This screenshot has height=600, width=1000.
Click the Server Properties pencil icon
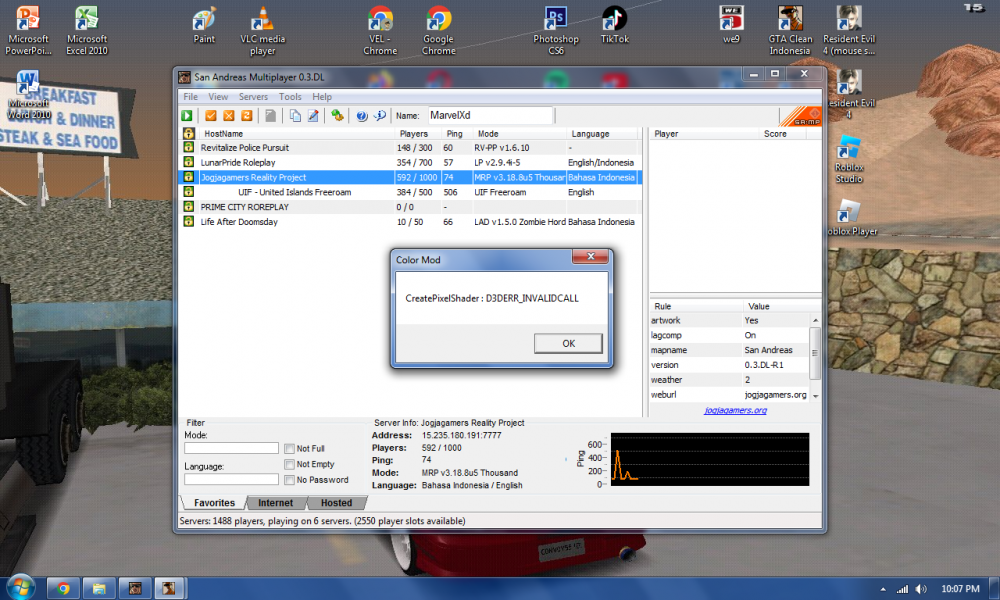pos(313,115)
